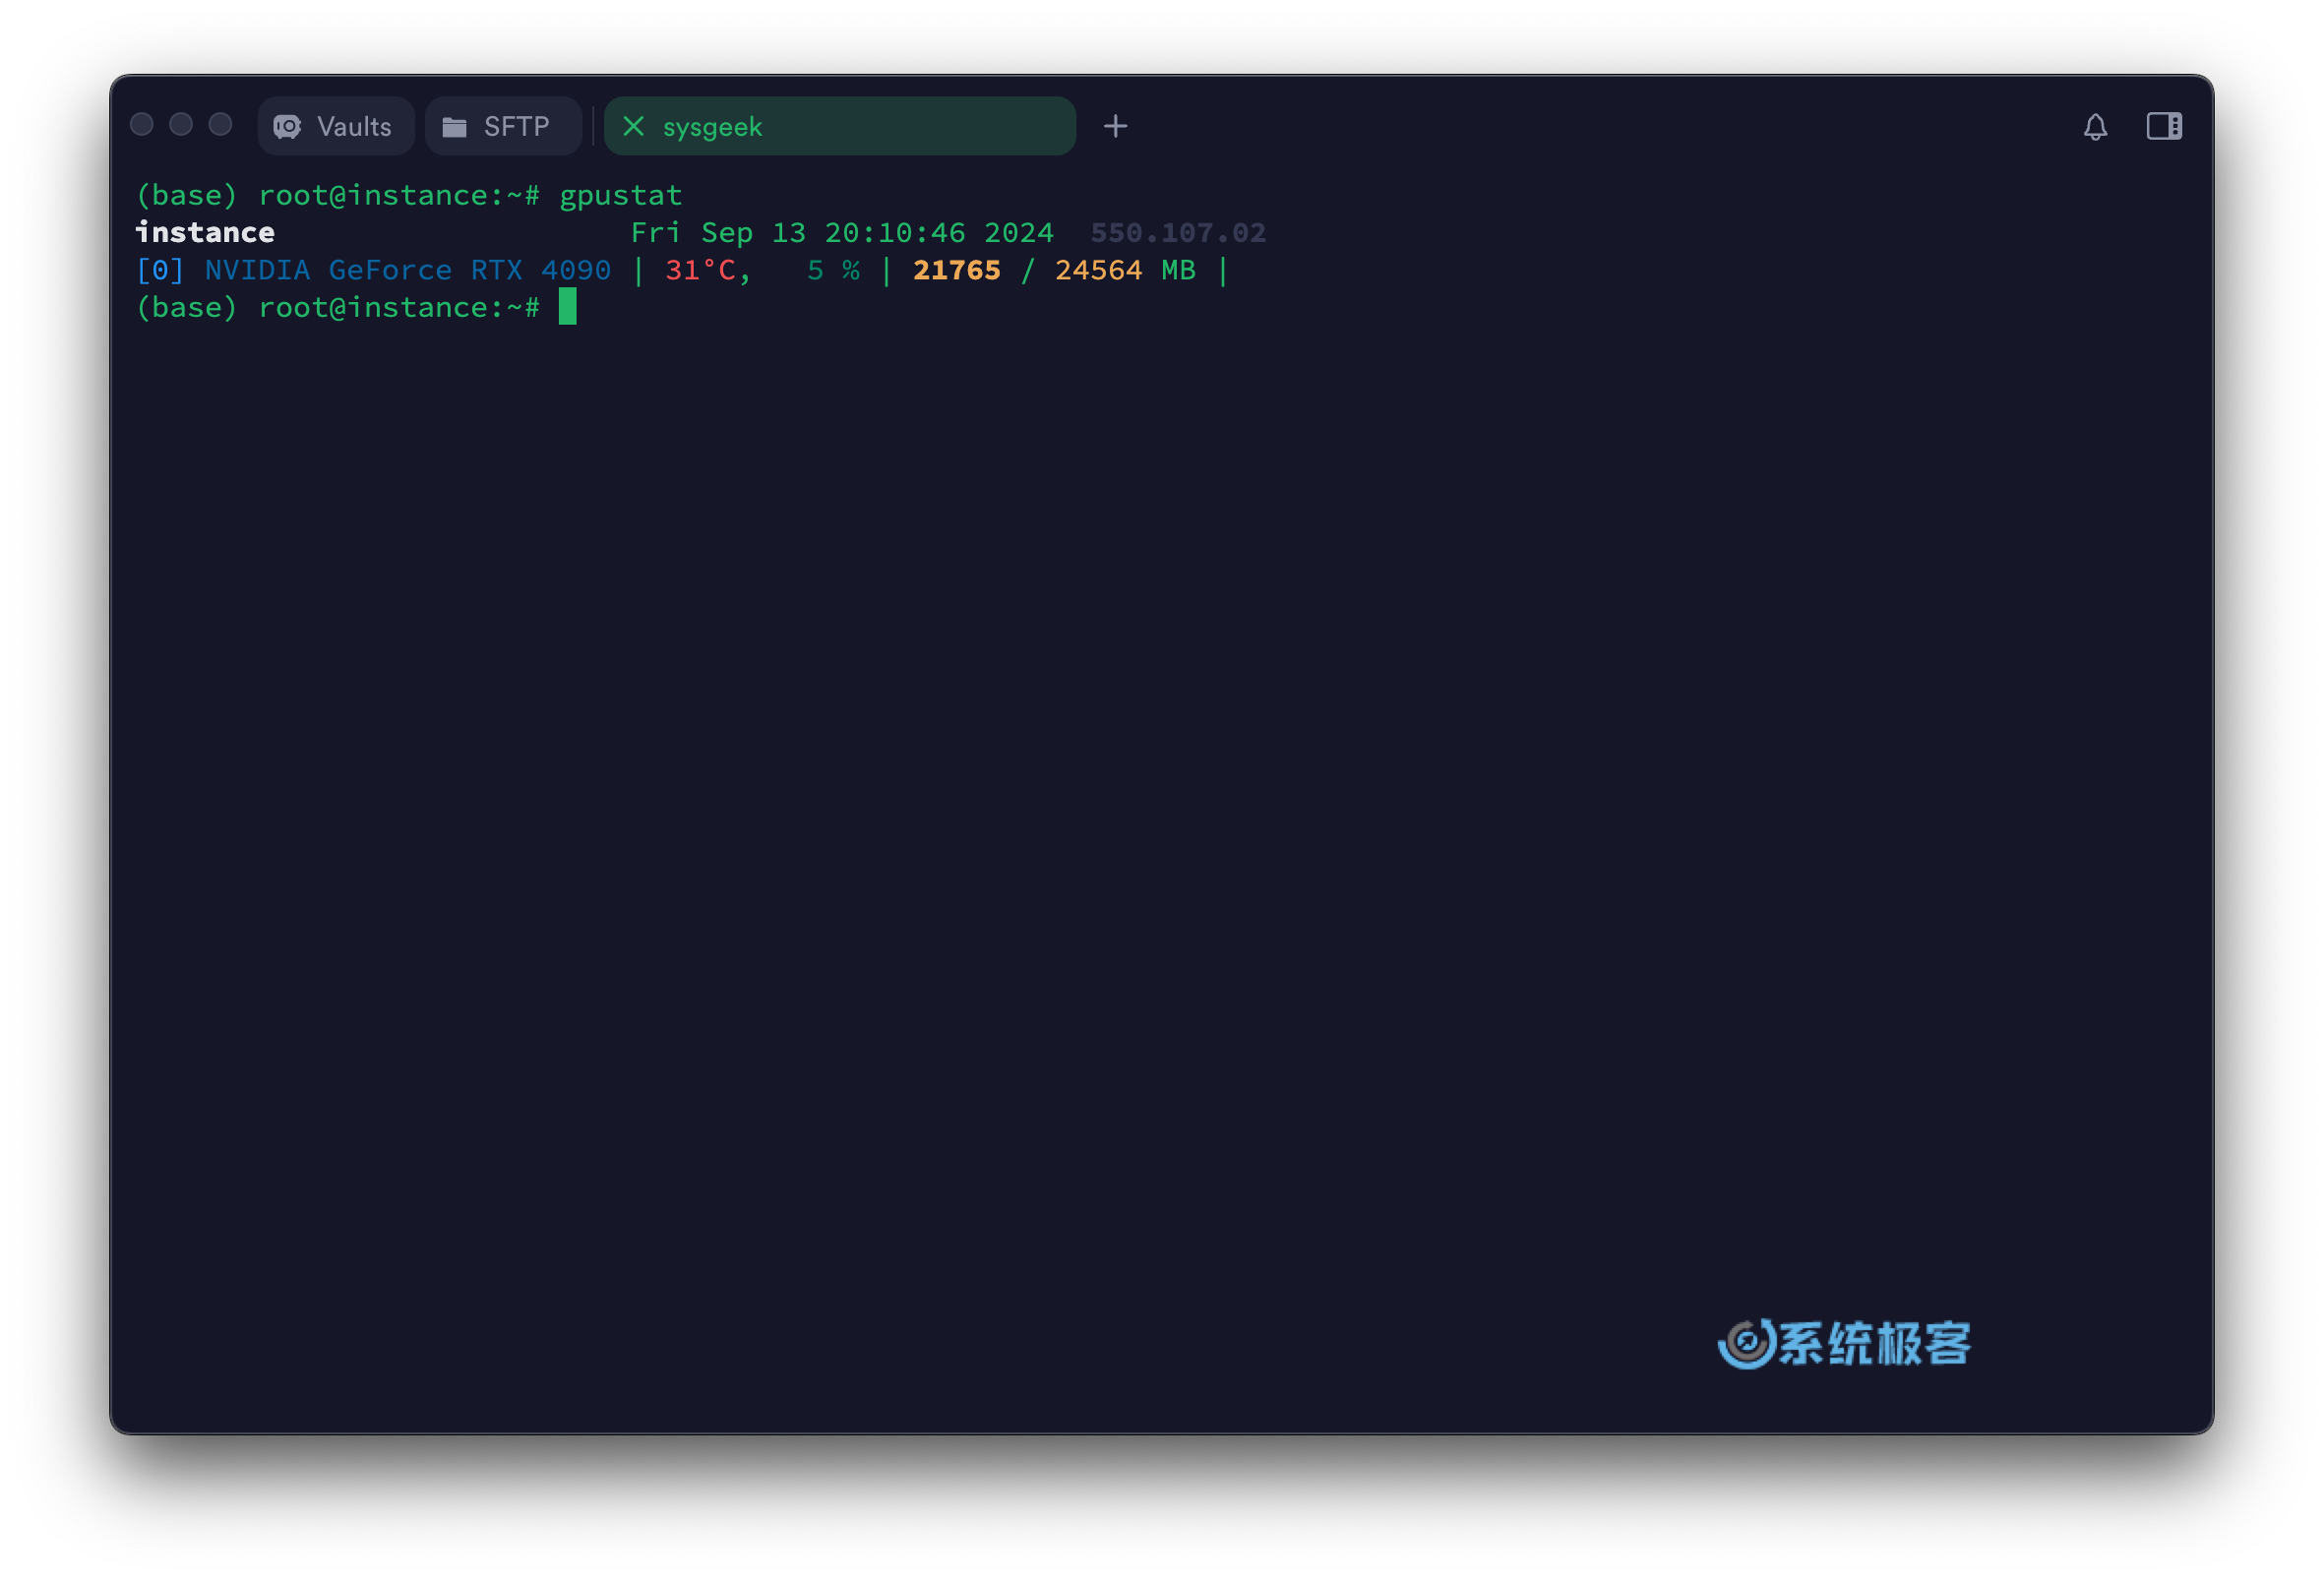
Task: Click the yellow minimize window light
Action: point(181,124)
